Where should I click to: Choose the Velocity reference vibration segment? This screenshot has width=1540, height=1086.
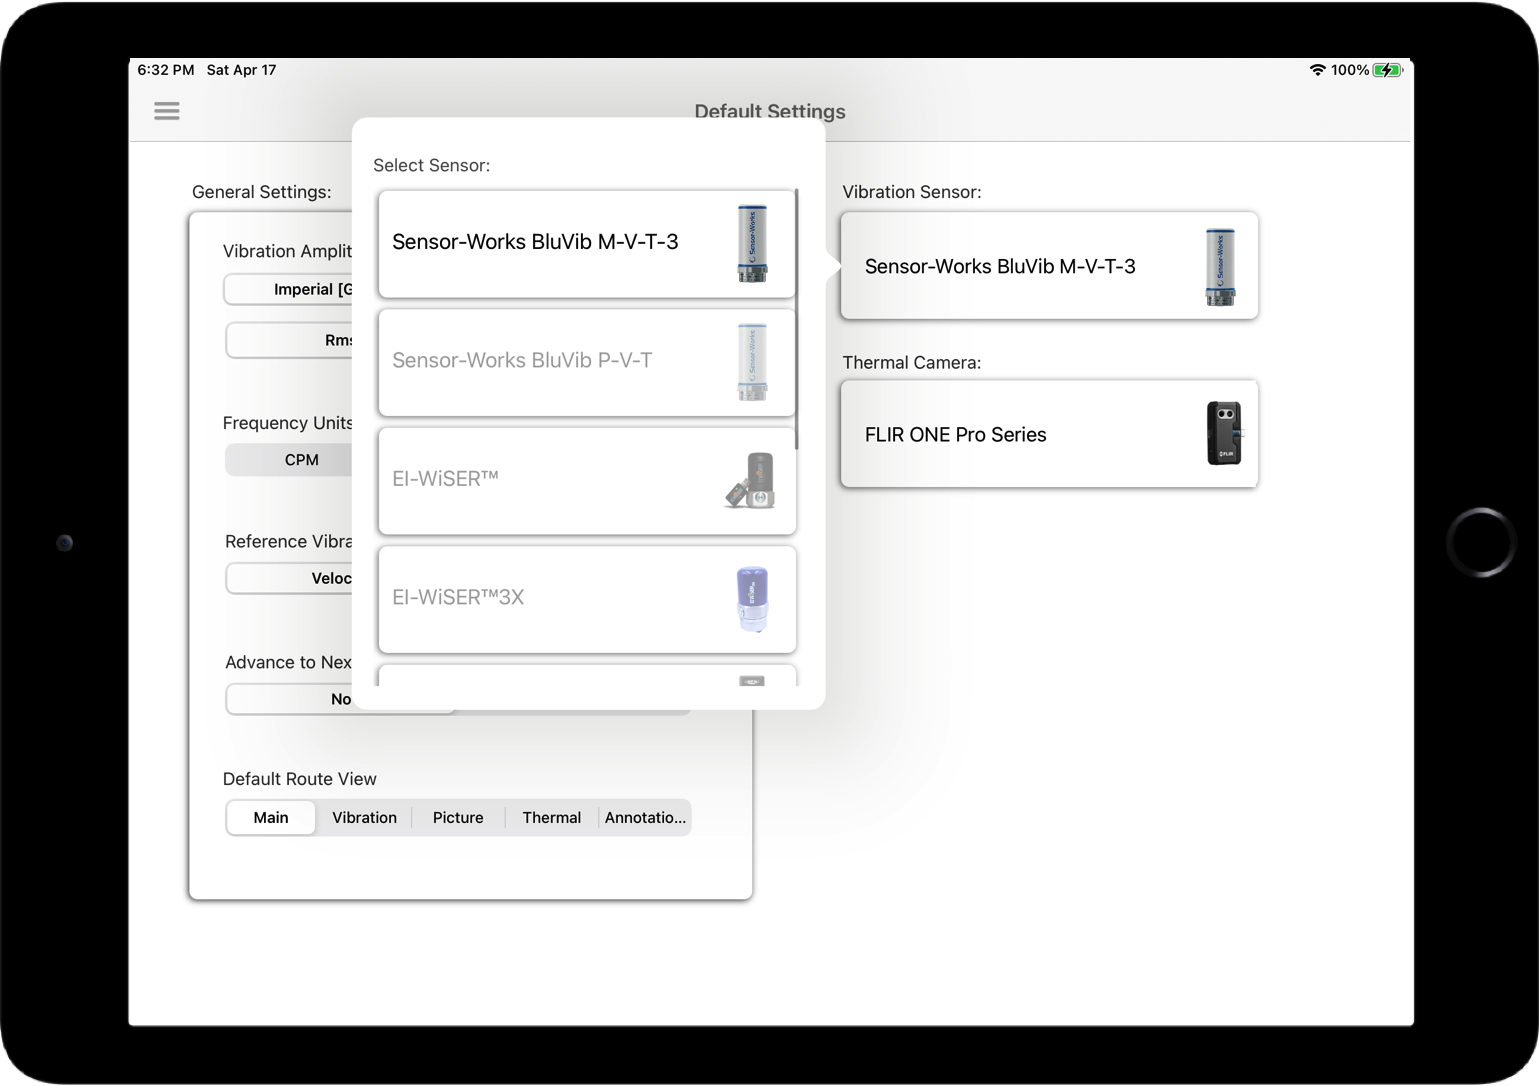point(289,578)
